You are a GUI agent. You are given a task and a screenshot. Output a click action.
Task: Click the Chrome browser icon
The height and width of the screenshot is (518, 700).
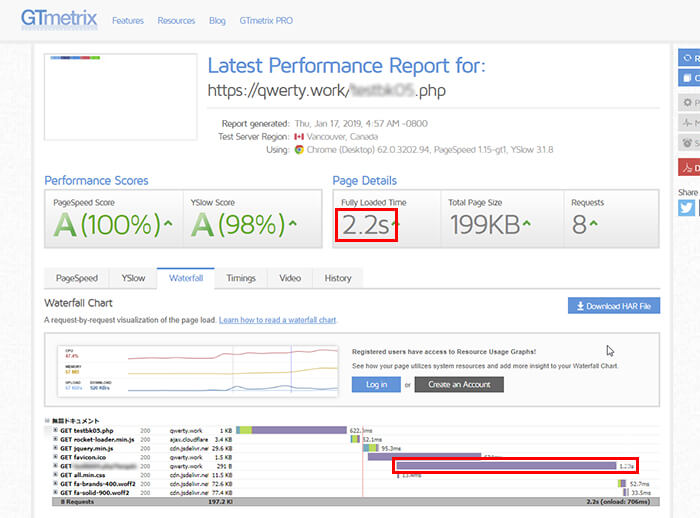[x=299, y=150]
